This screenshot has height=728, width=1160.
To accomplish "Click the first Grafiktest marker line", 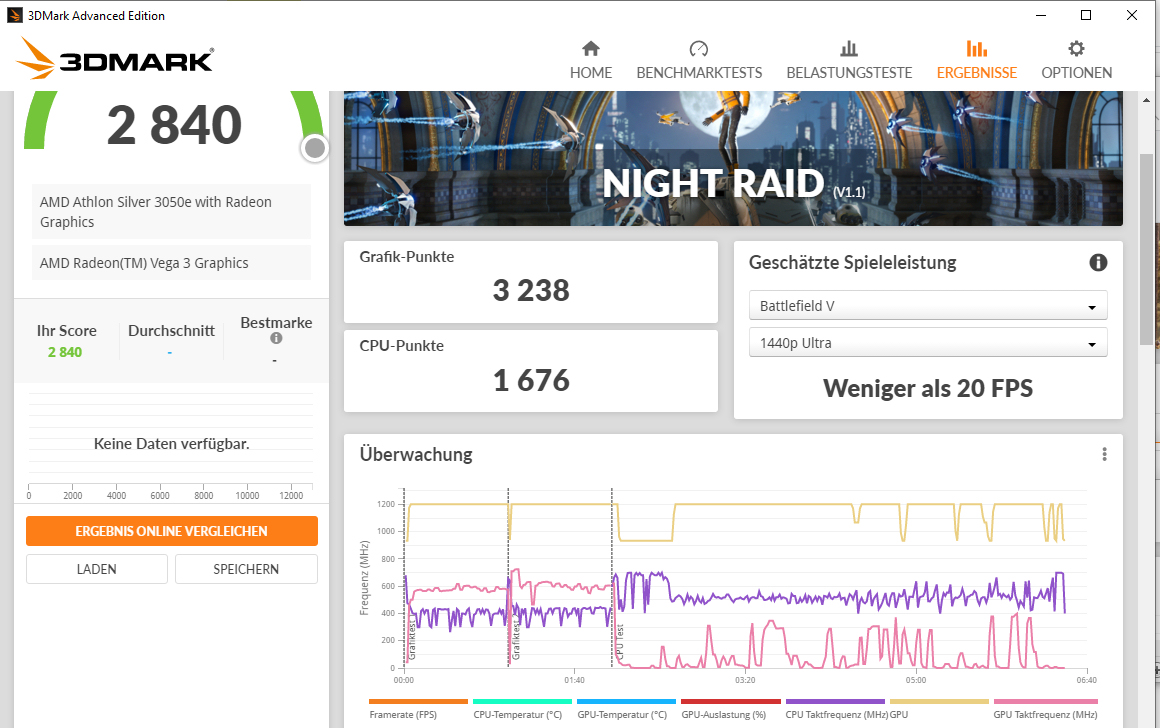I will point(404,577).
